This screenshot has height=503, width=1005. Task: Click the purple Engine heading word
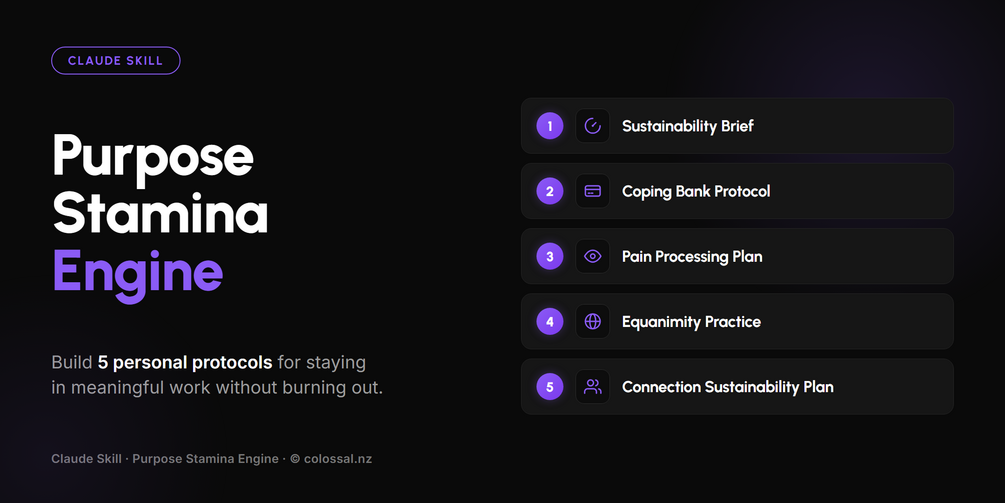click(138, 274)
